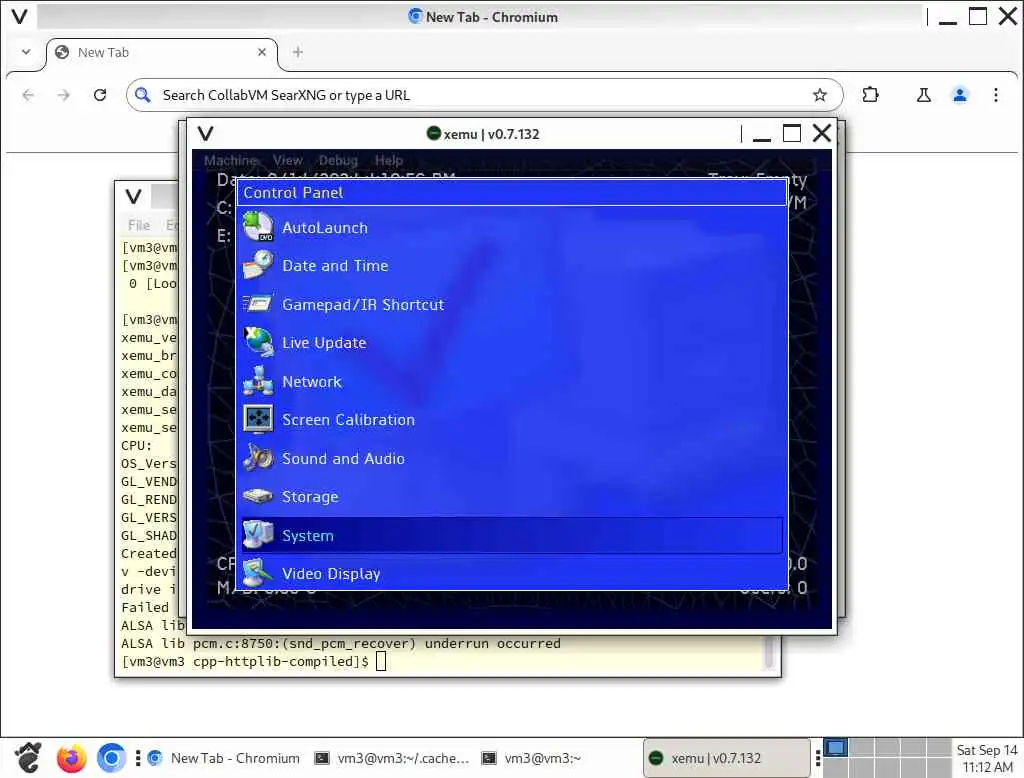The image size is (1024, 778).
Task: Bookmark this page with the star
Action: [820, 95]
